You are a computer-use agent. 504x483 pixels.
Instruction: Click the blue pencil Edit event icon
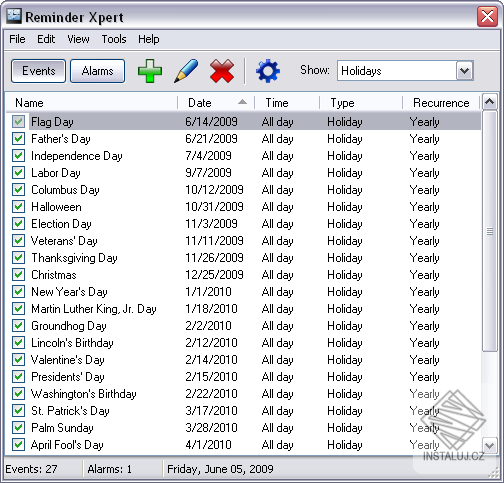pyautogui.click(x=186, y=71)
